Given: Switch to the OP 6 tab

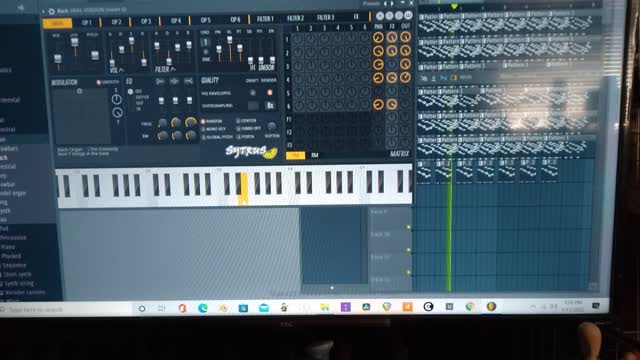Looking at the screenshot, I should 235,20.
